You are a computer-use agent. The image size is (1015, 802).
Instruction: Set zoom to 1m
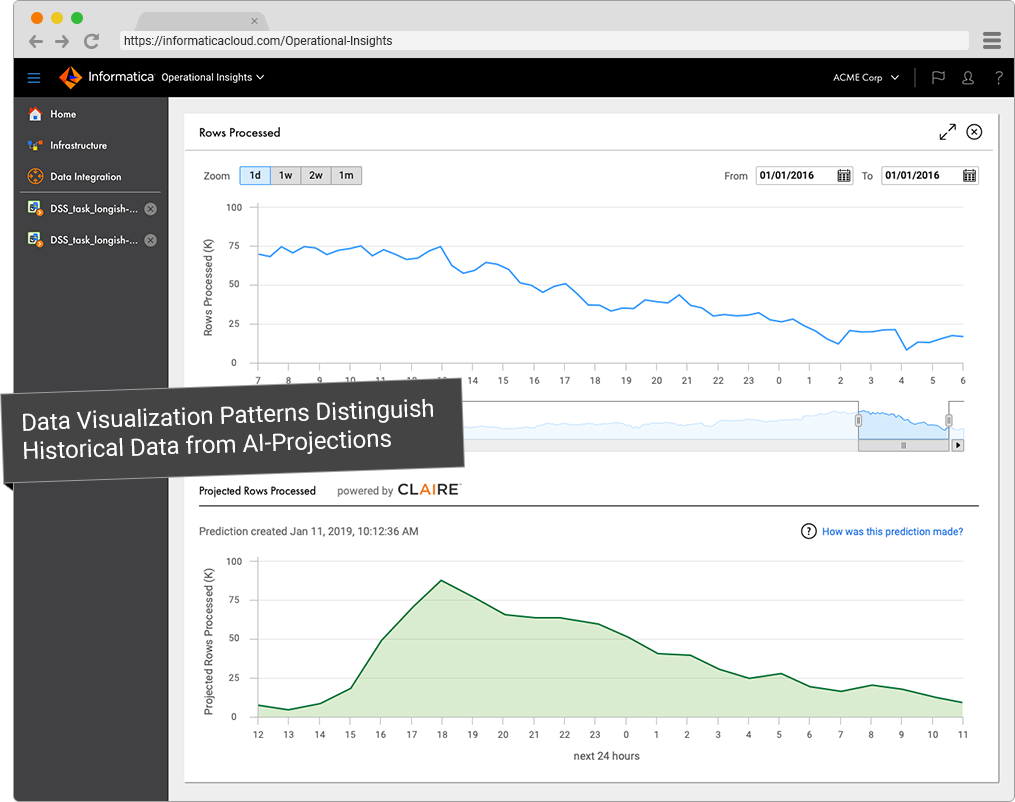coord(346,175)
